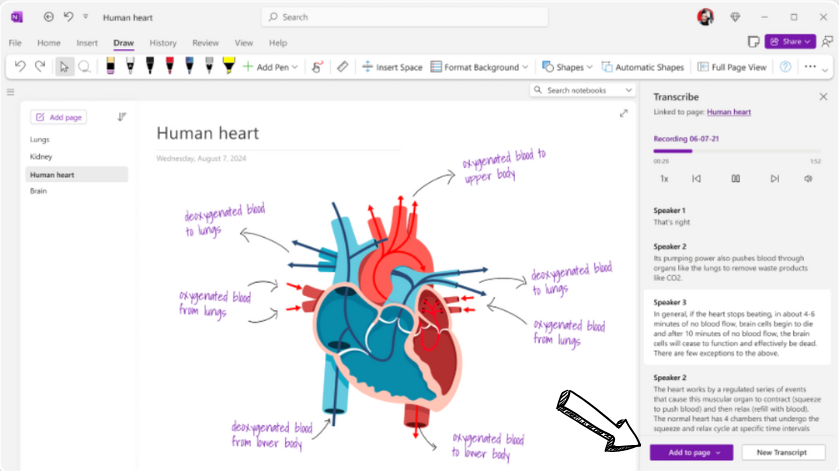The width and height of the screenshot is (839, 471).
Task: Change the 1x playback speed
Action: 664,179
